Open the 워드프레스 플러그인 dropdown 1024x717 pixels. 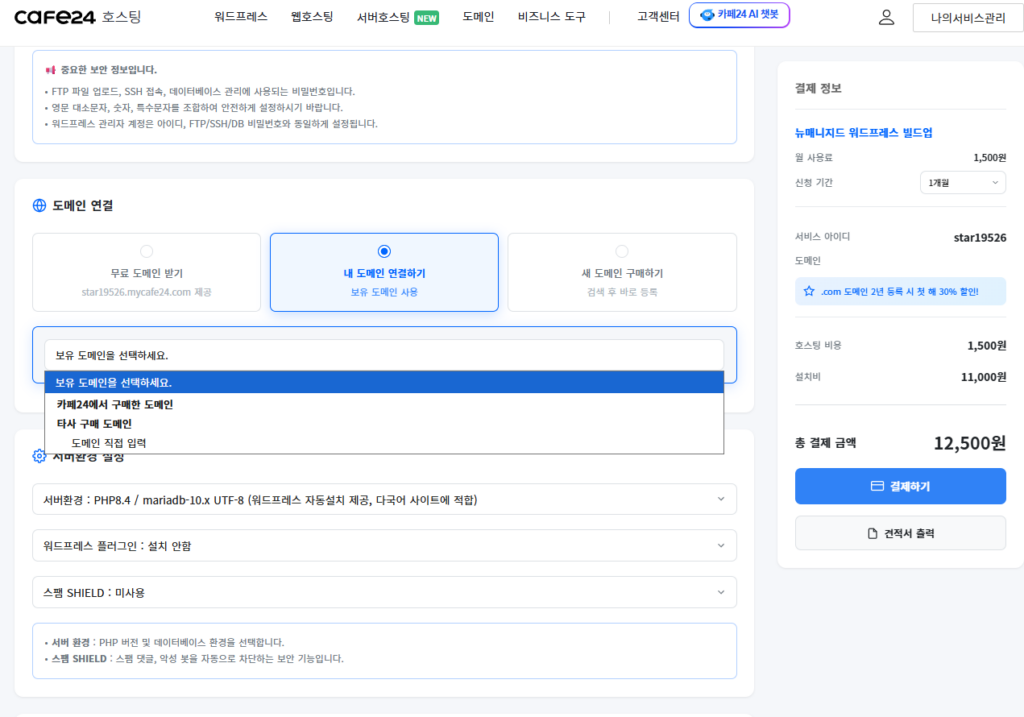click(384, 546)
